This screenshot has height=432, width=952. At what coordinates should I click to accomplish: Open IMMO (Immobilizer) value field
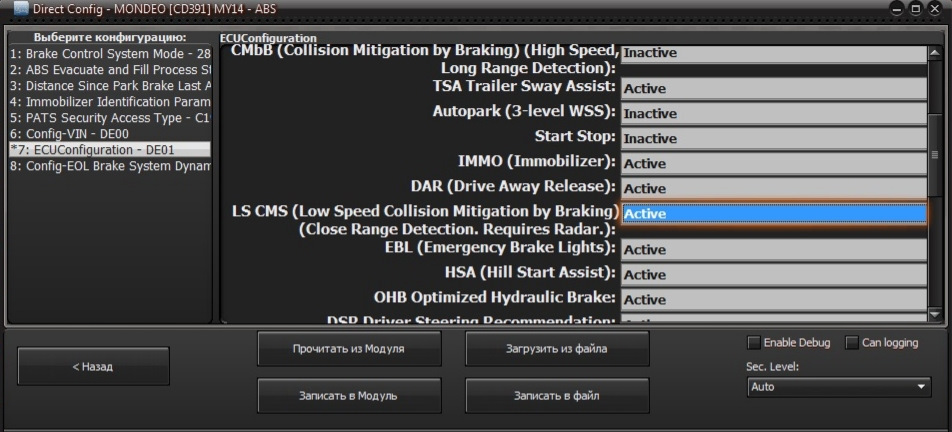(x=774, y=163)
